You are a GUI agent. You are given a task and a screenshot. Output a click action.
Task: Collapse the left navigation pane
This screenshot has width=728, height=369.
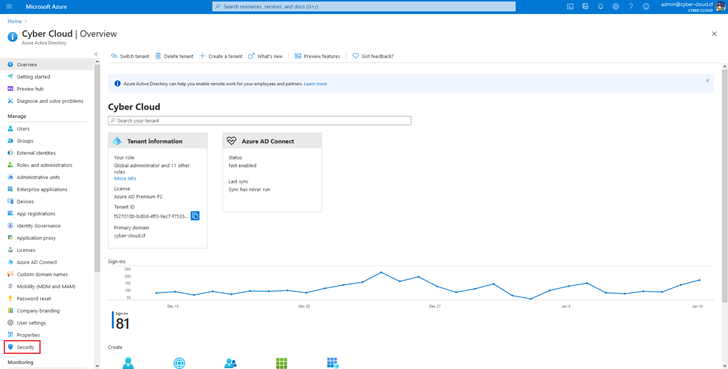pos(96,54)
